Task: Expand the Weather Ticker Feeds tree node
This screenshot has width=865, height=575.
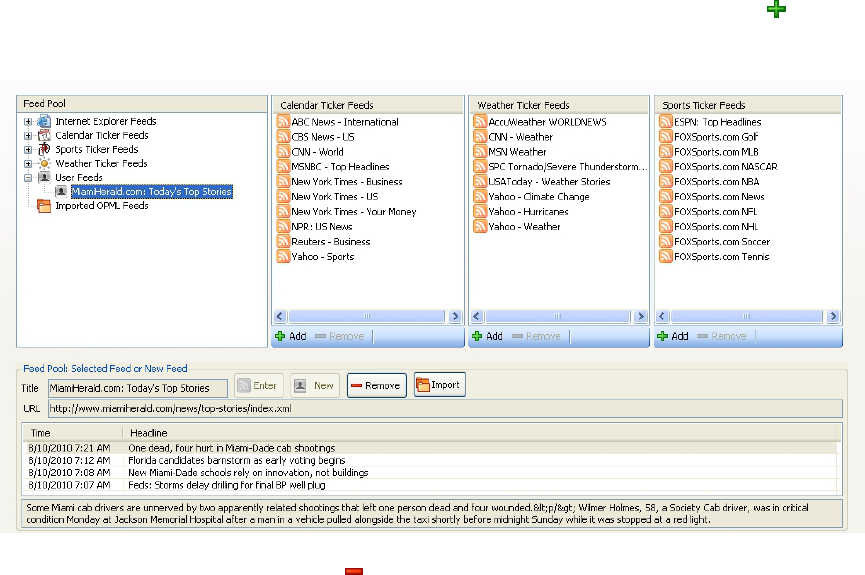Action: pos(28,163)
